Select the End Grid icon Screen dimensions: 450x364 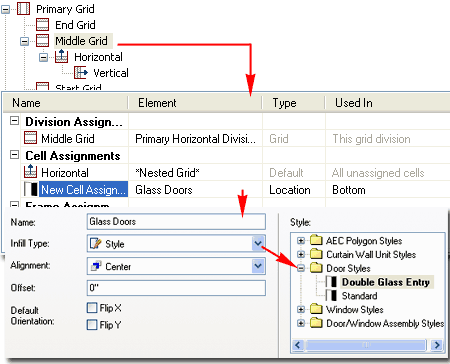pyautogui.click(x=43, y=25)
